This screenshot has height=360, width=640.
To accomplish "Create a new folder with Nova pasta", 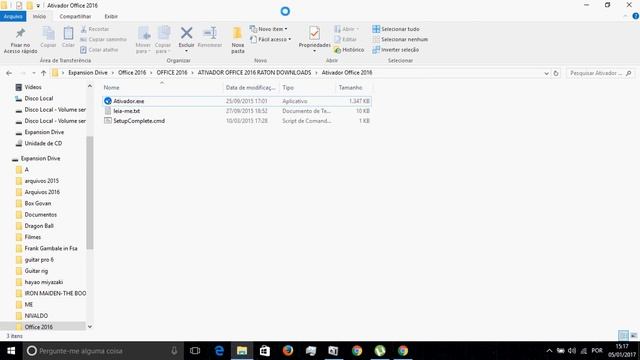I will point(238,40).
